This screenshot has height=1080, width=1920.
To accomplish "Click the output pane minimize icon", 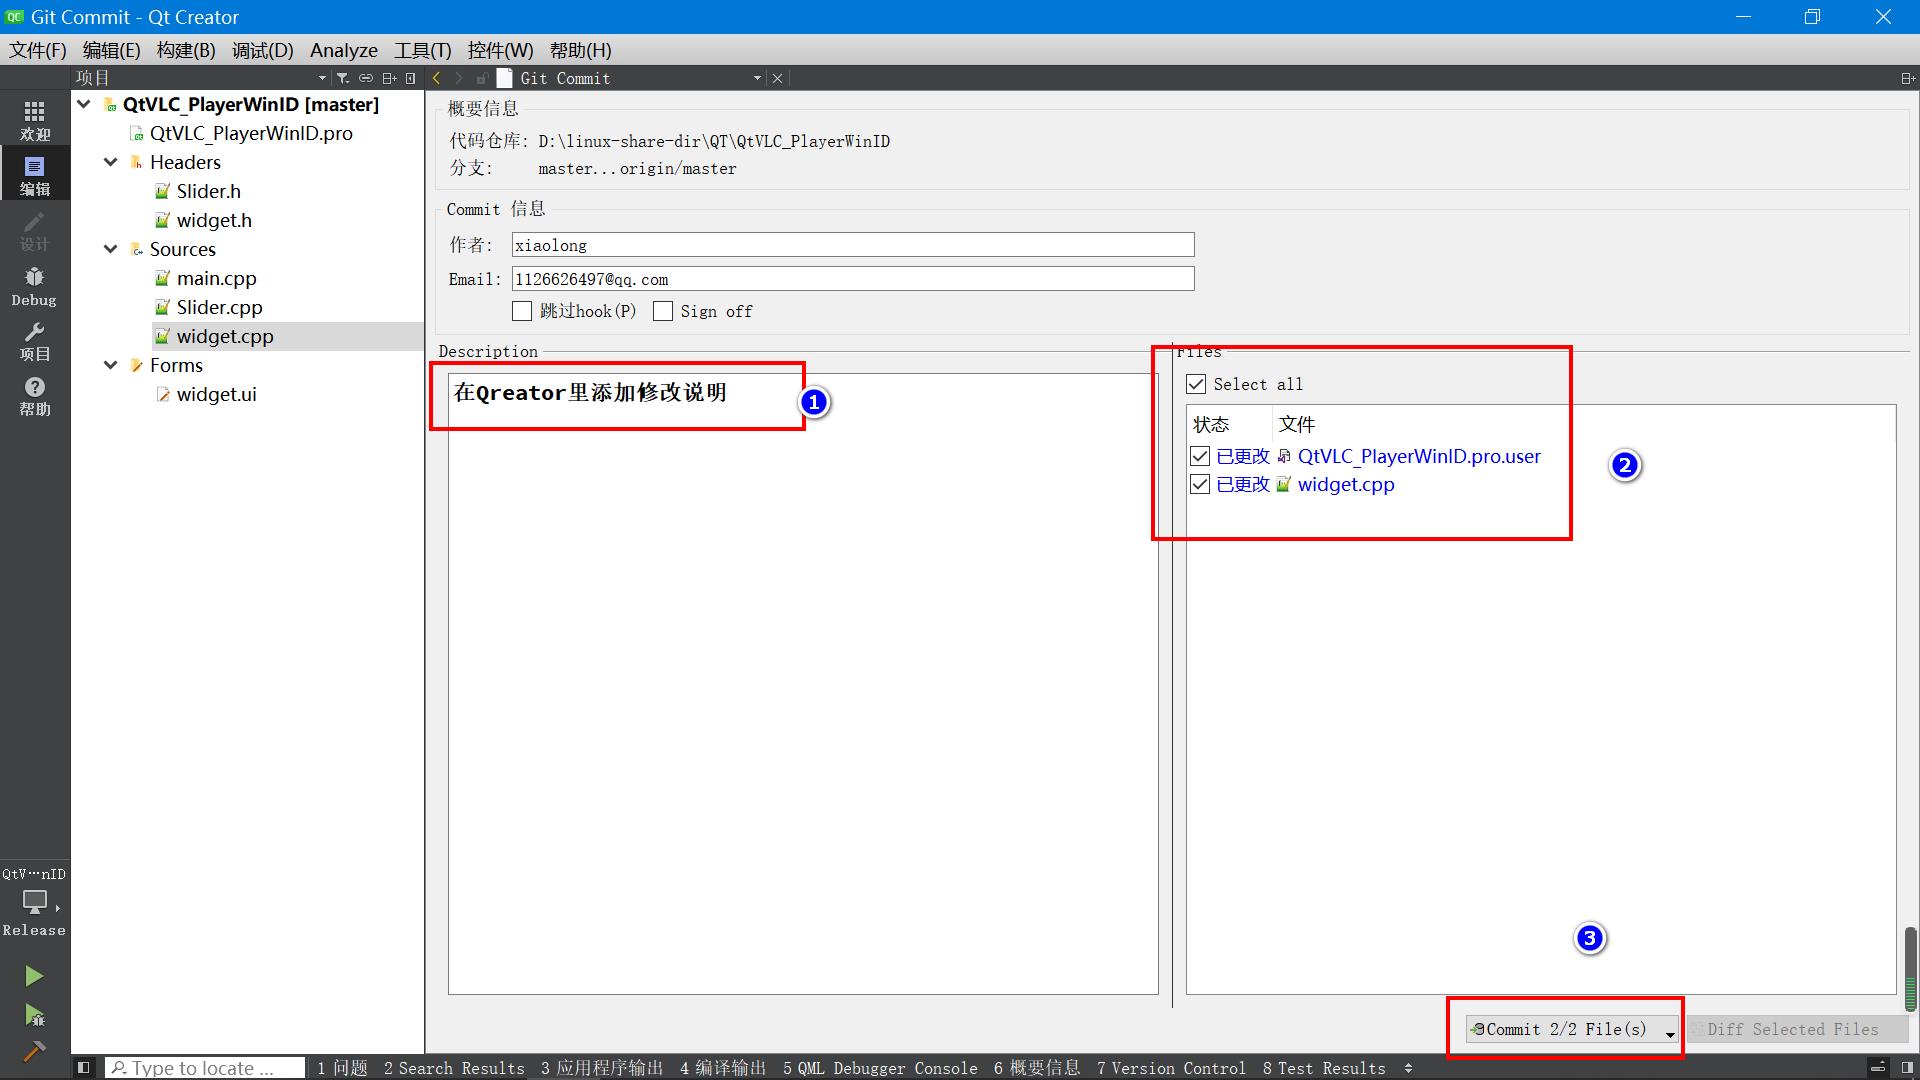I will pyautogui.click(x=1878, y=1068).
